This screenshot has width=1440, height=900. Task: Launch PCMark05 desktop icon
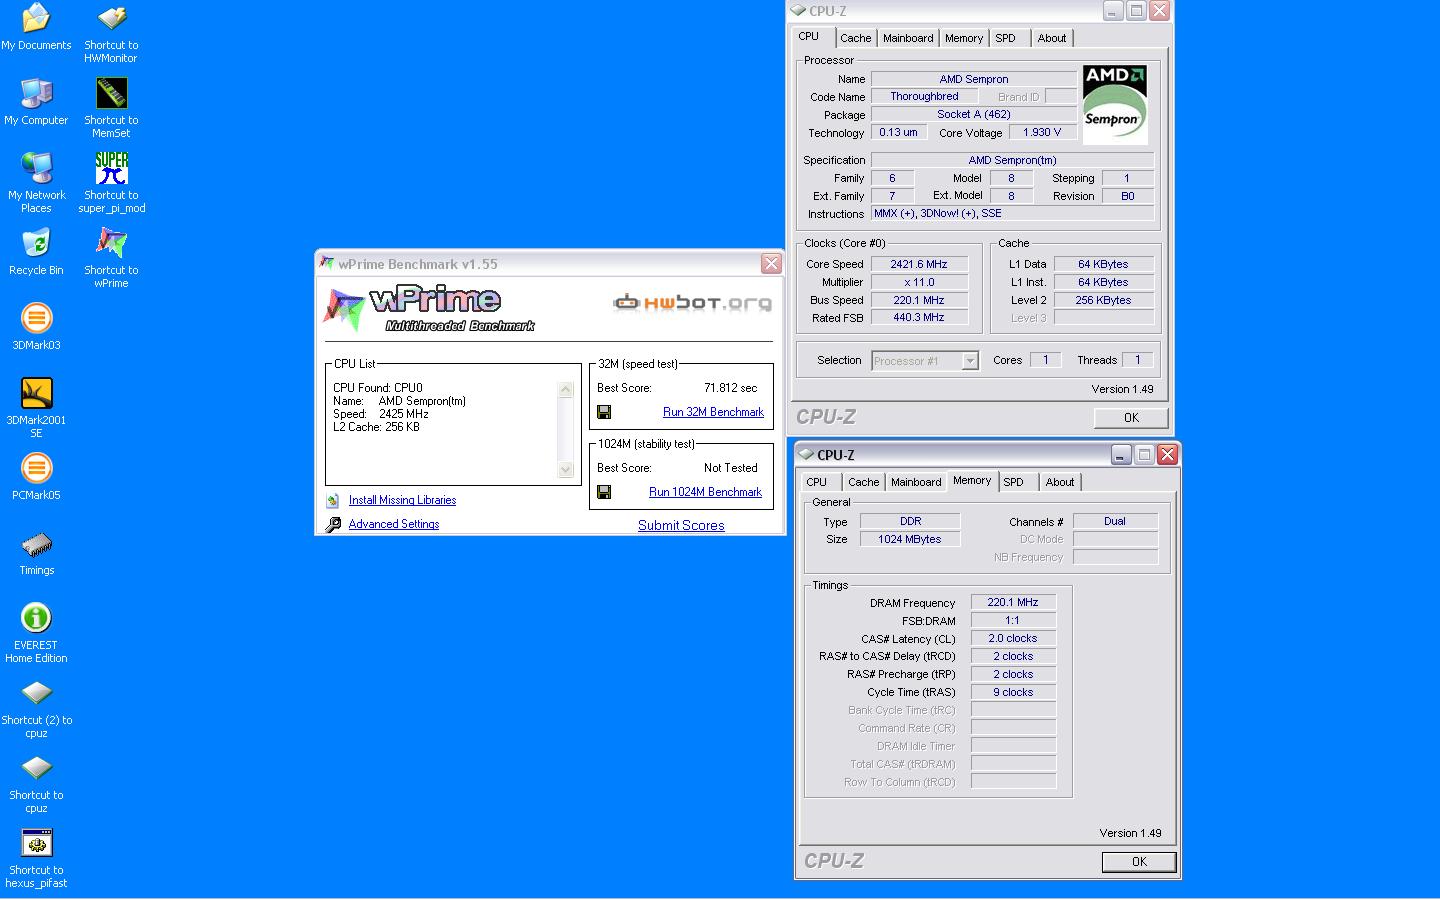36,476
